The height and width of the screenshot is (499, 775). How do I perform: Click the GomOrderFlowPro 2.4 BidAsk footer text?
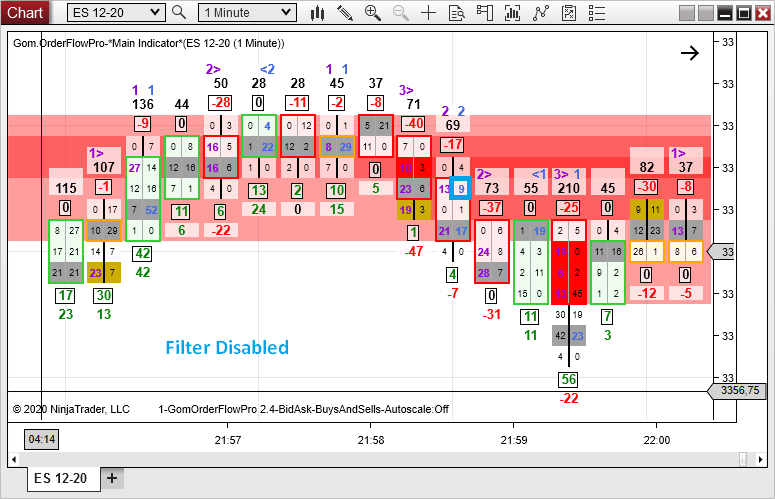tap(303, 409)
